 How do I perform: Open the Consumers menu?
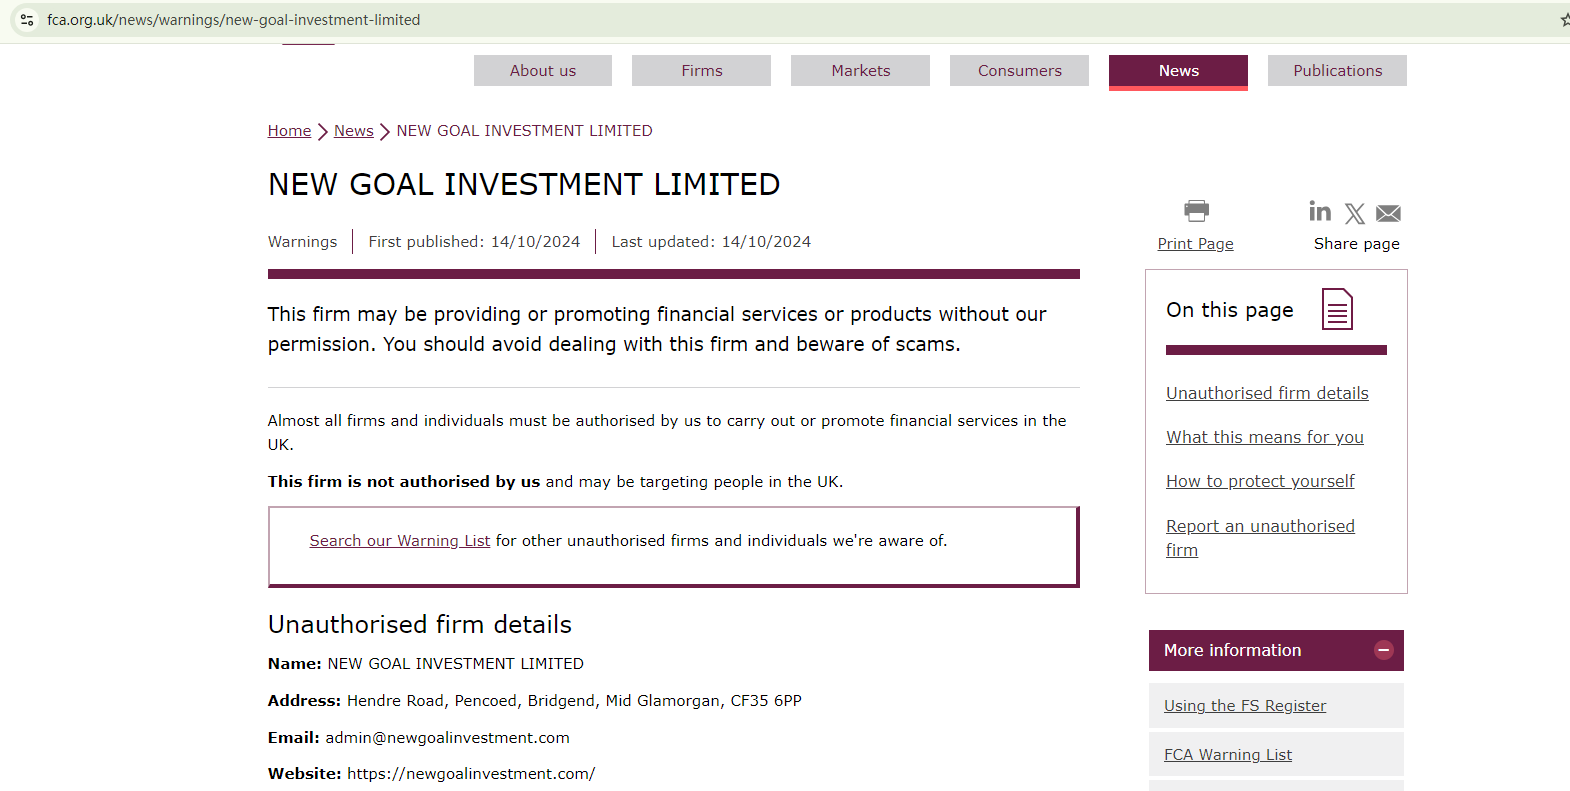click(x=1019, y=71)
